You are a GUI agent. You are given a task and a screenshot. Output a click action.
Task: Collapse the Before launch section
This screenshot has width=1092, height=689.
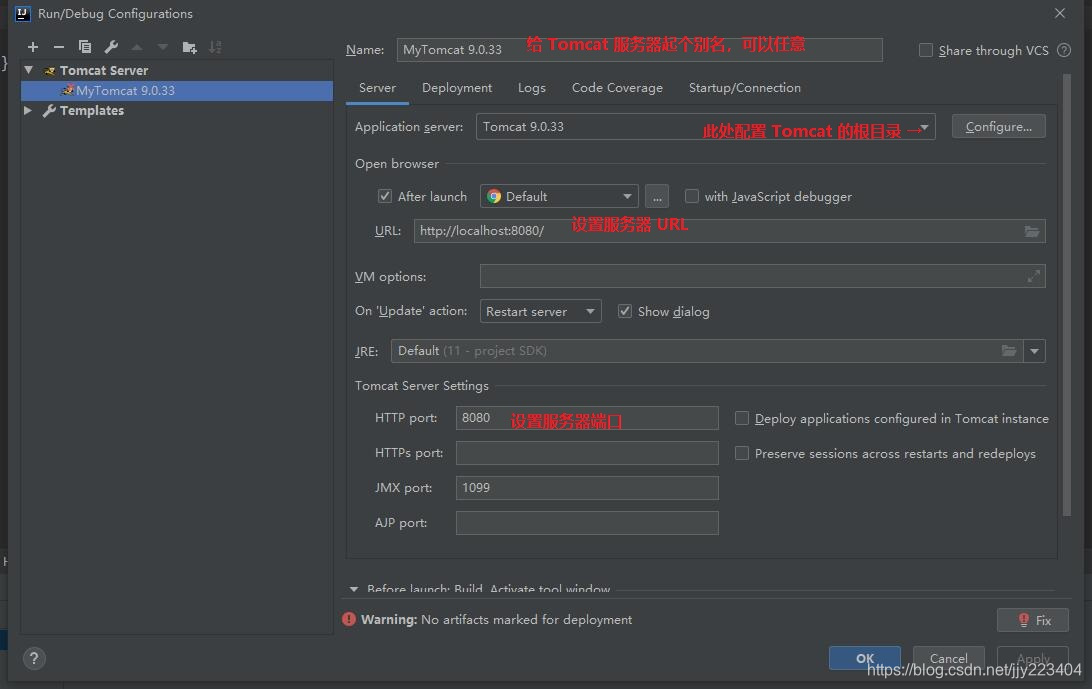tap(354, 589)
